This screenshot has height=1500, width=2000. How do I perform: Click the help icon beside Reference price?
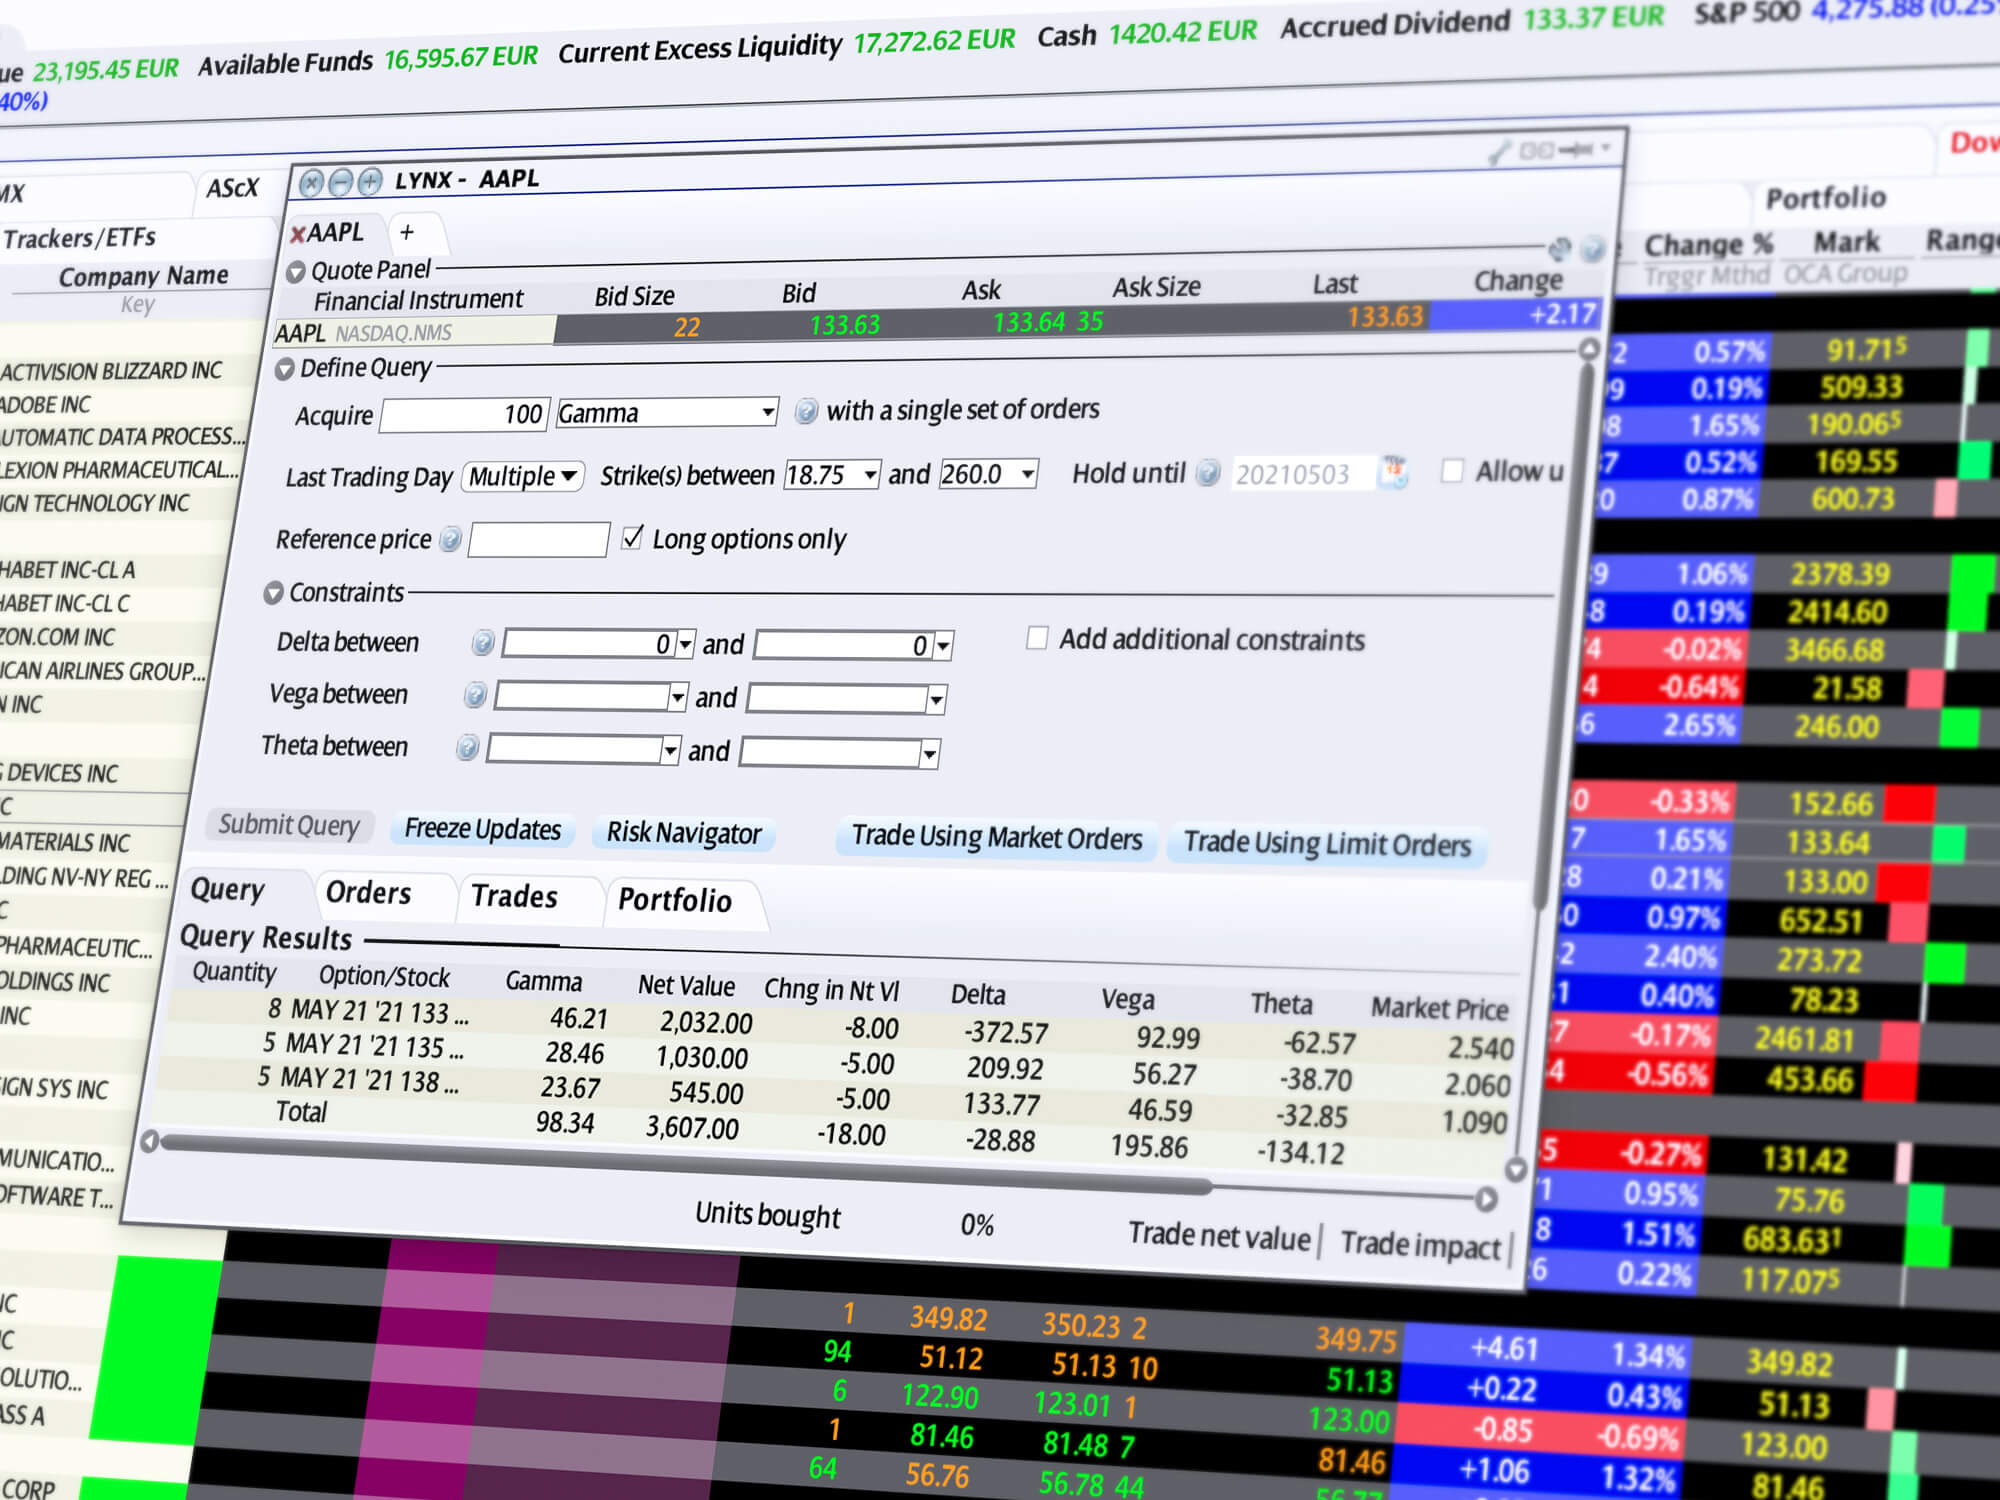point(451,540)
